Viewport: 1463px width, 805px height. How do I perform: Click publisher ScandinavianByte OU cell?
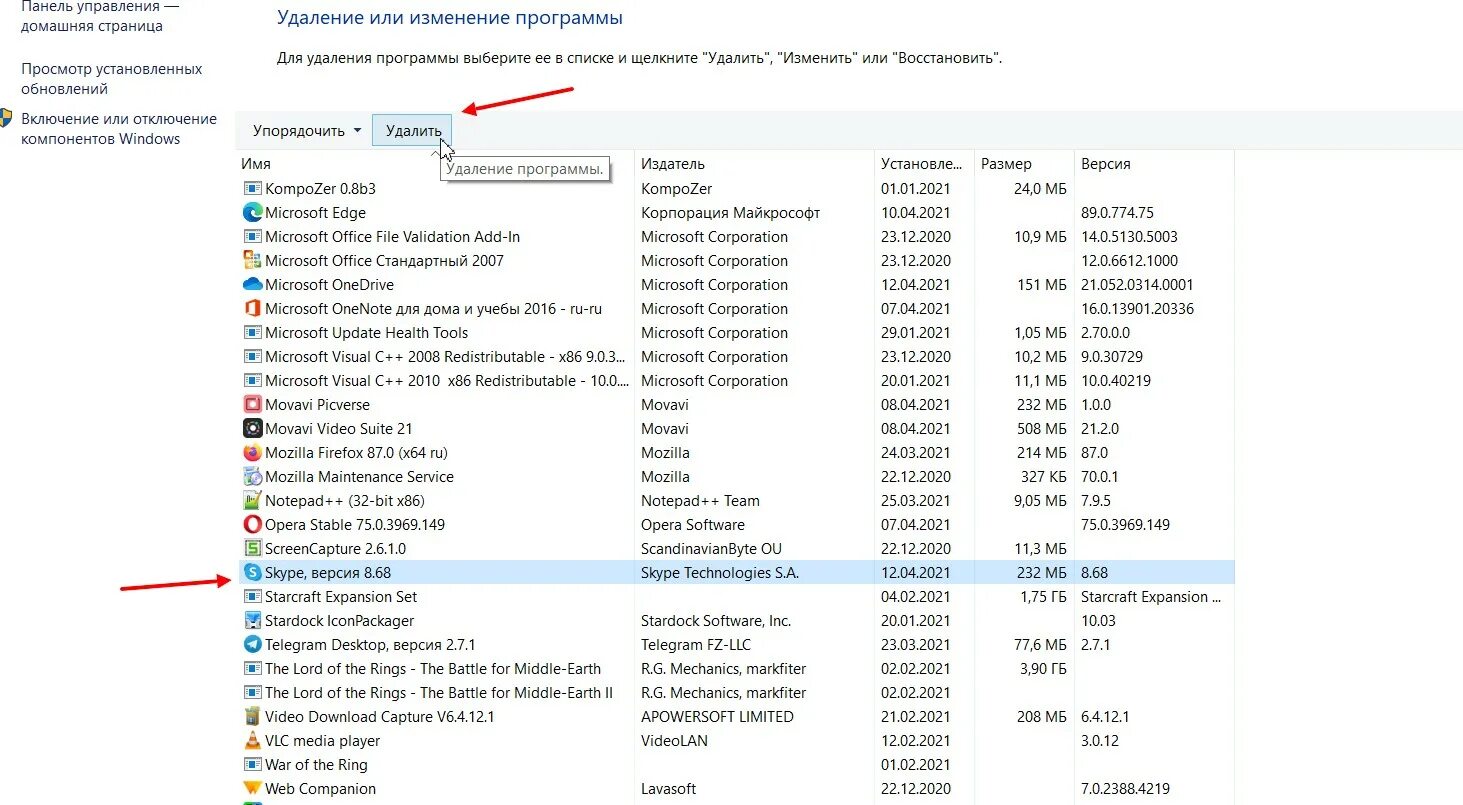(711, 549)
